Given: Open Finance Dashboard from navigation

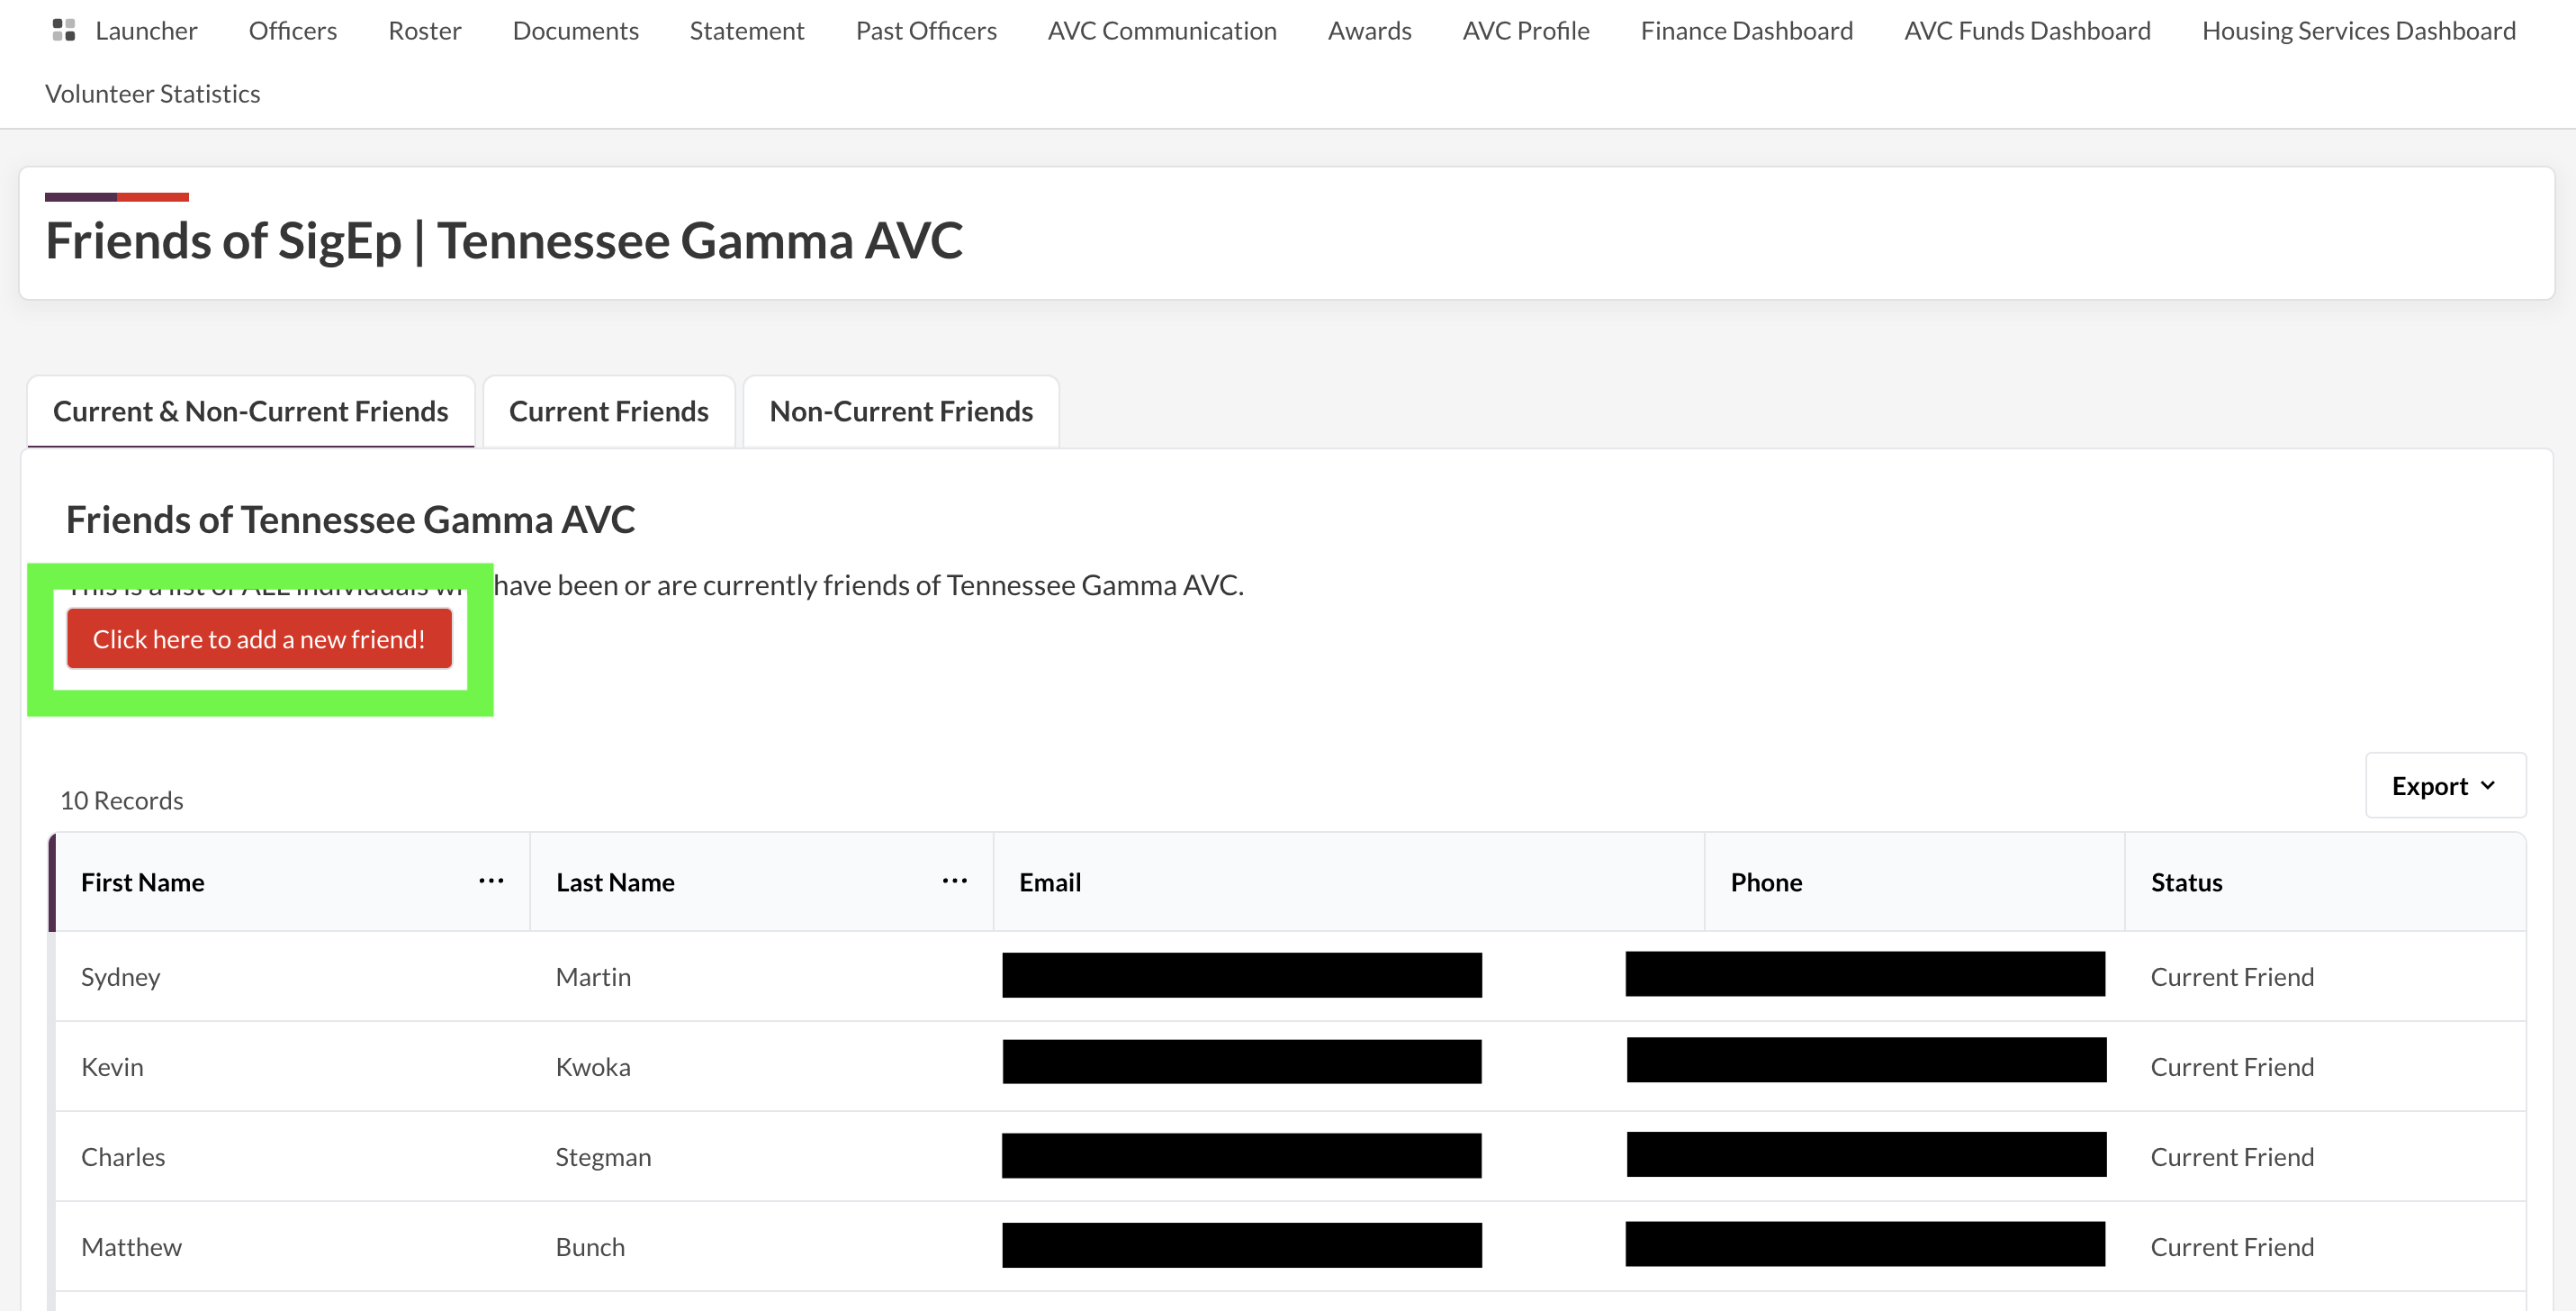Looking at the screenshot, I should click(x=1746, y=31).
